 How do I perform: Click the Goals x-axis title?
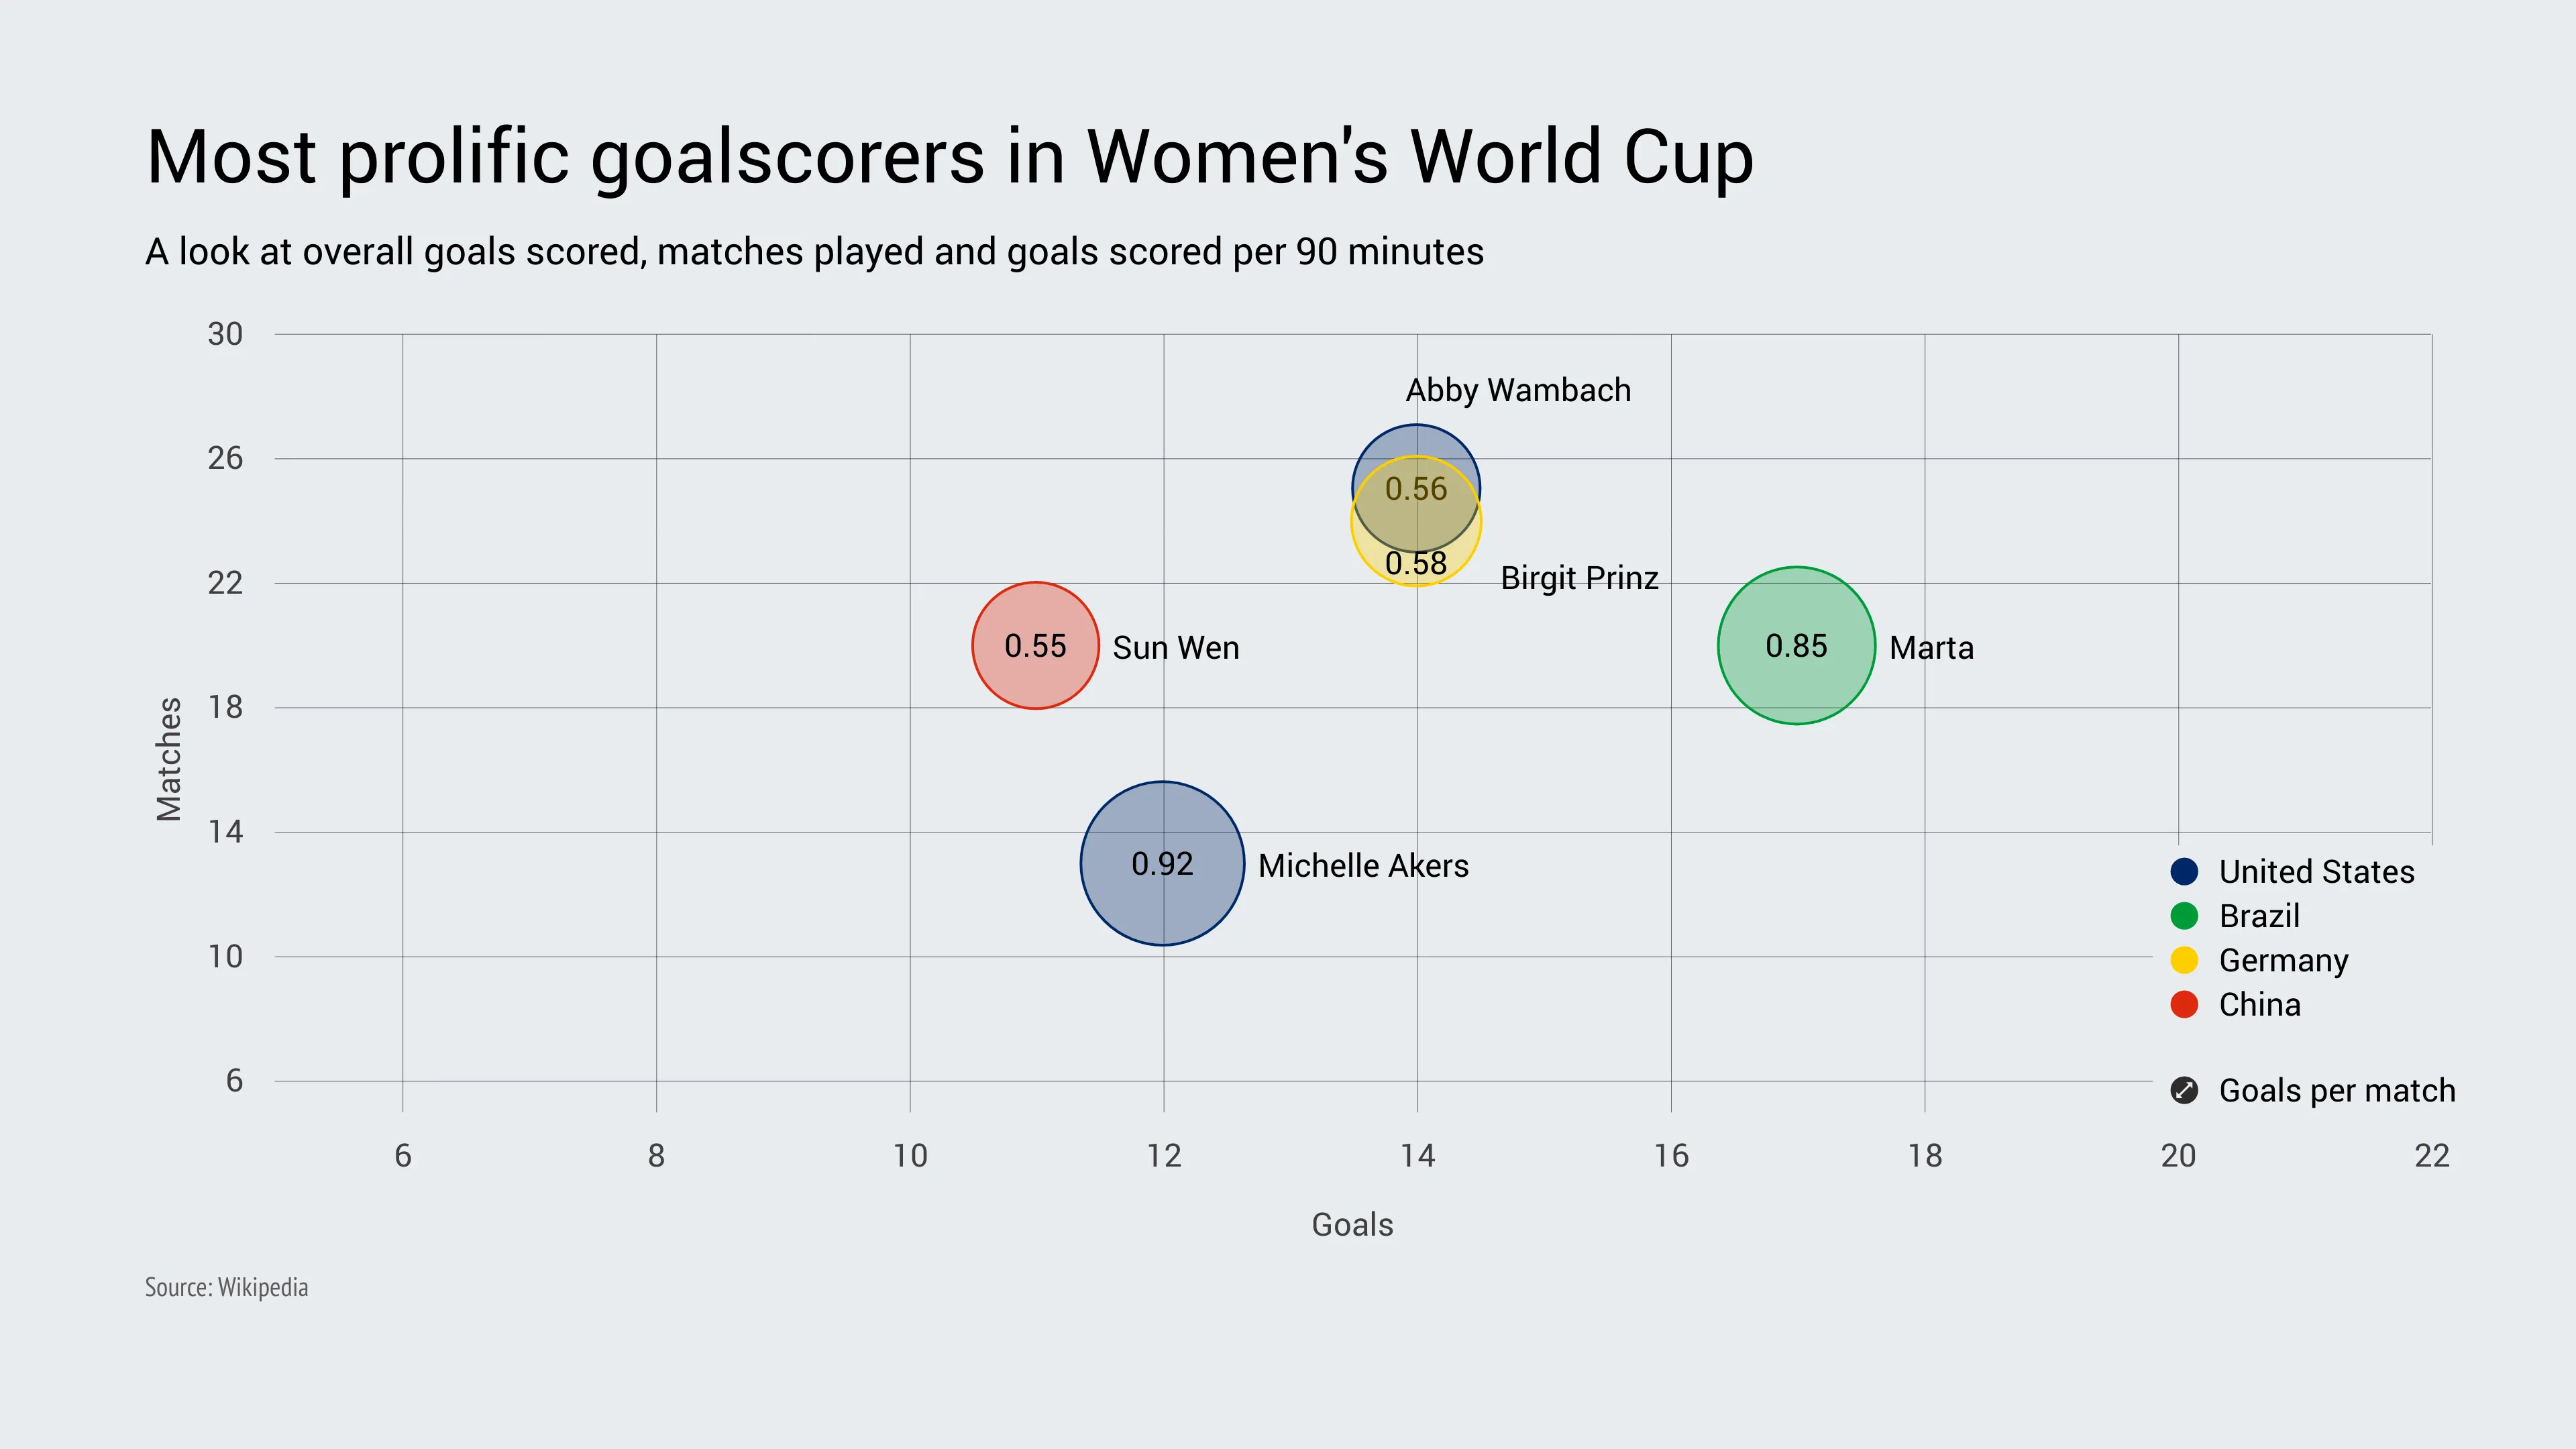(x=1352, y=1225)
